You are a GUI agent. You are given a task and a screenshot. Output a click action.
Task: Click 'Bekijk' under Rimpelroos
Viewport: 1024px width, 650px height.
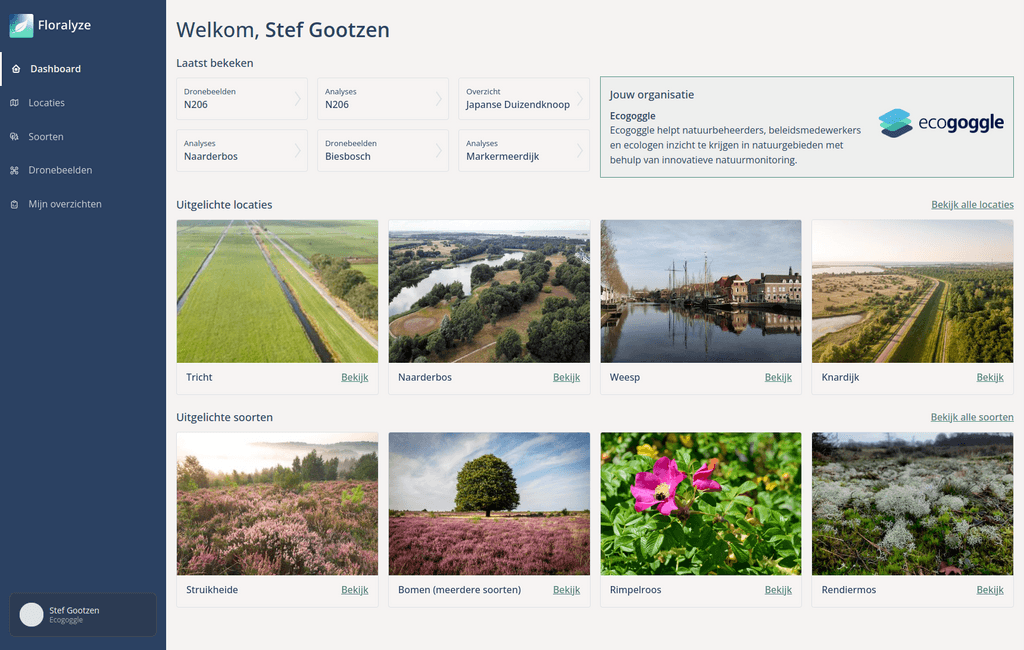(x=778, y=590)
